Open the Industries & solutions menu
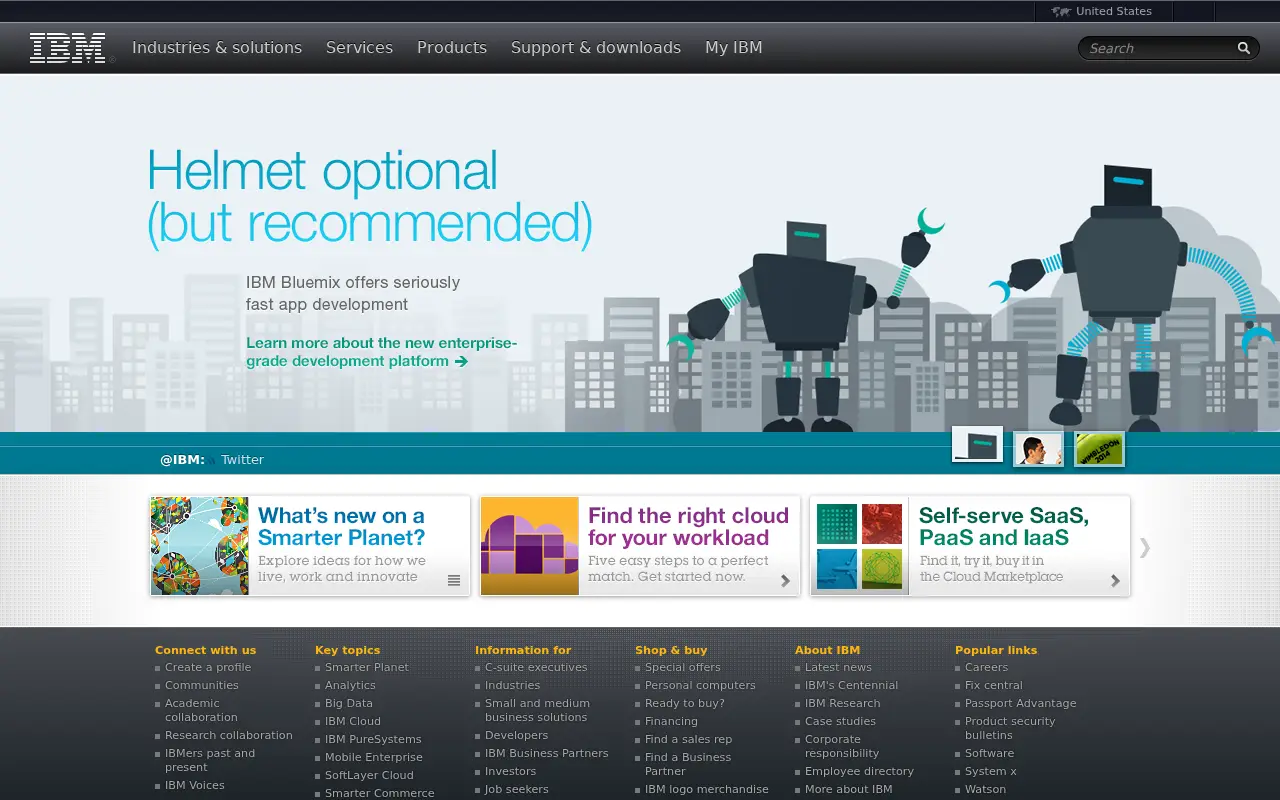Screen dimensions: 1280x800 [217, 48]
